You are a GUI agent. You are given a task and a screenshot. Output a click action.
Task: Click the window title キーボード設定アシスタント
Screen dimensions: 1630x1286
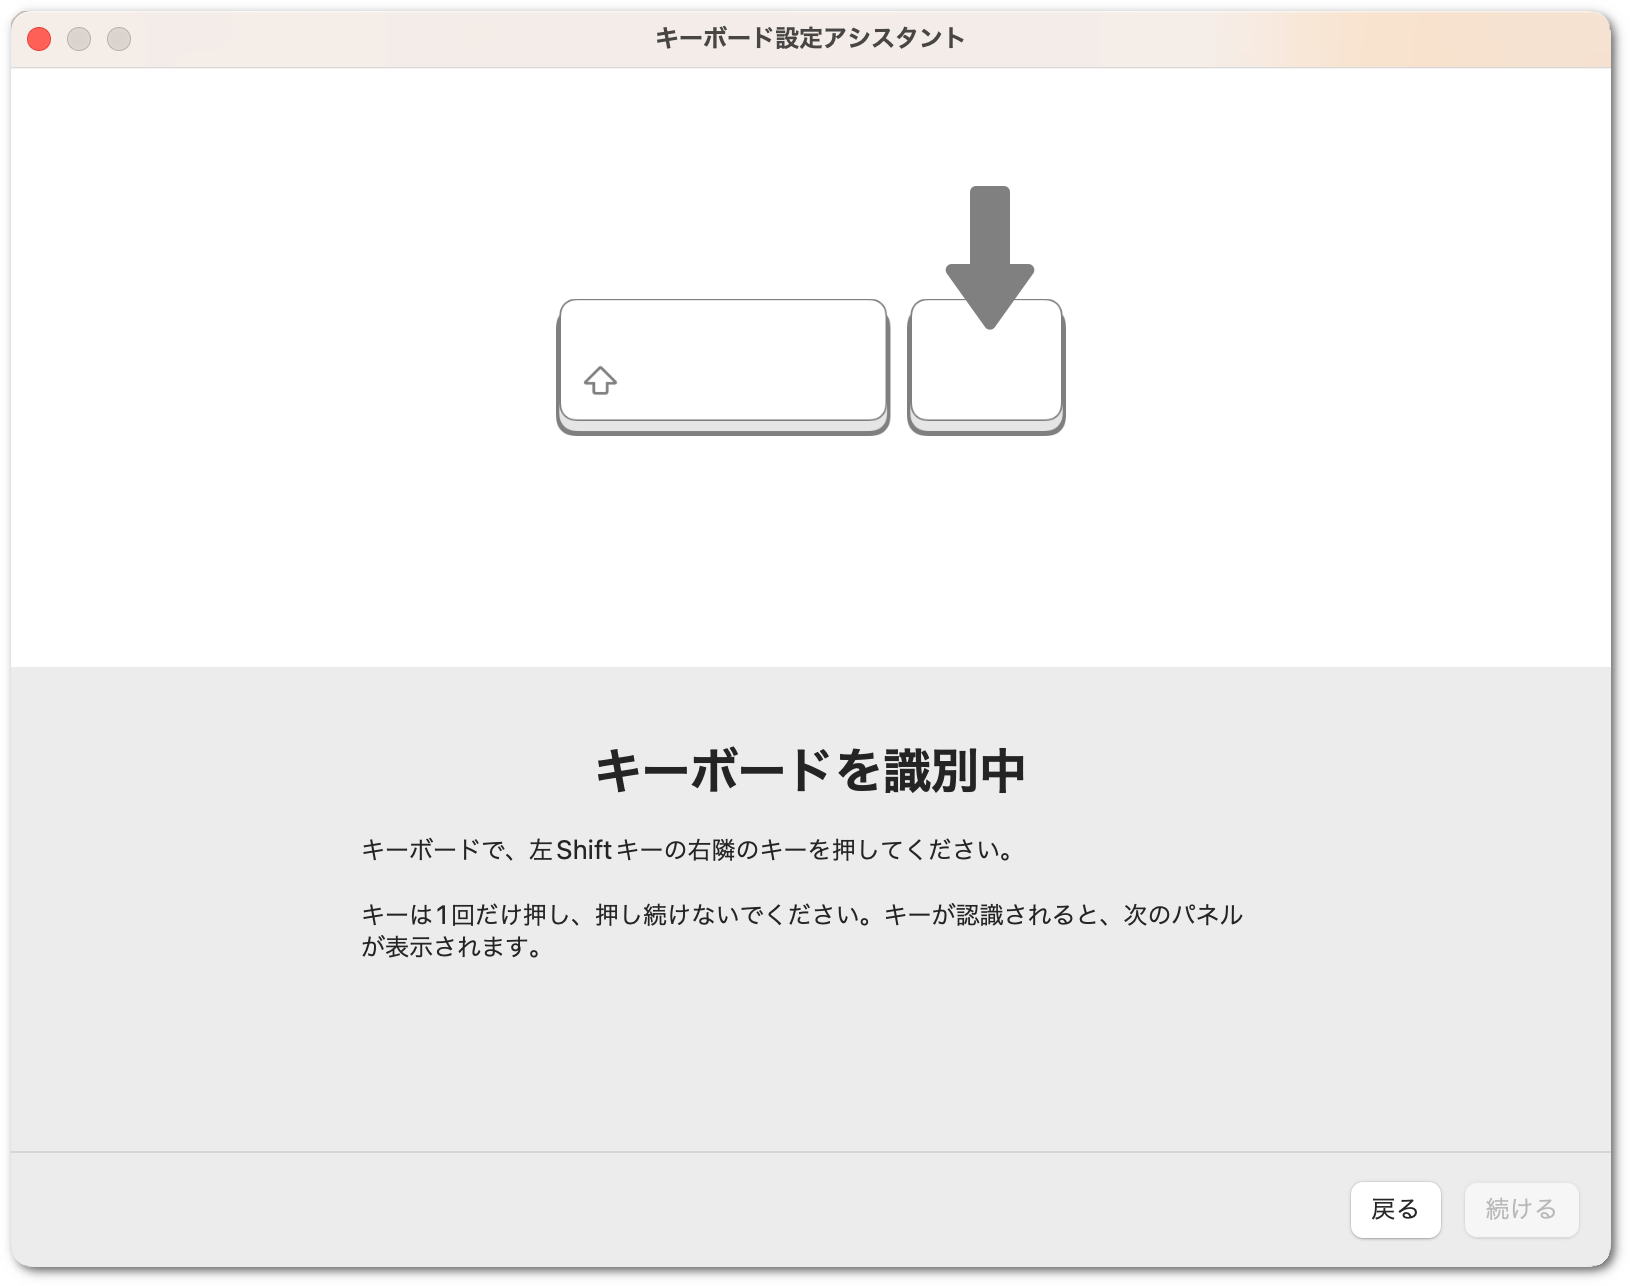click(810, 38)
